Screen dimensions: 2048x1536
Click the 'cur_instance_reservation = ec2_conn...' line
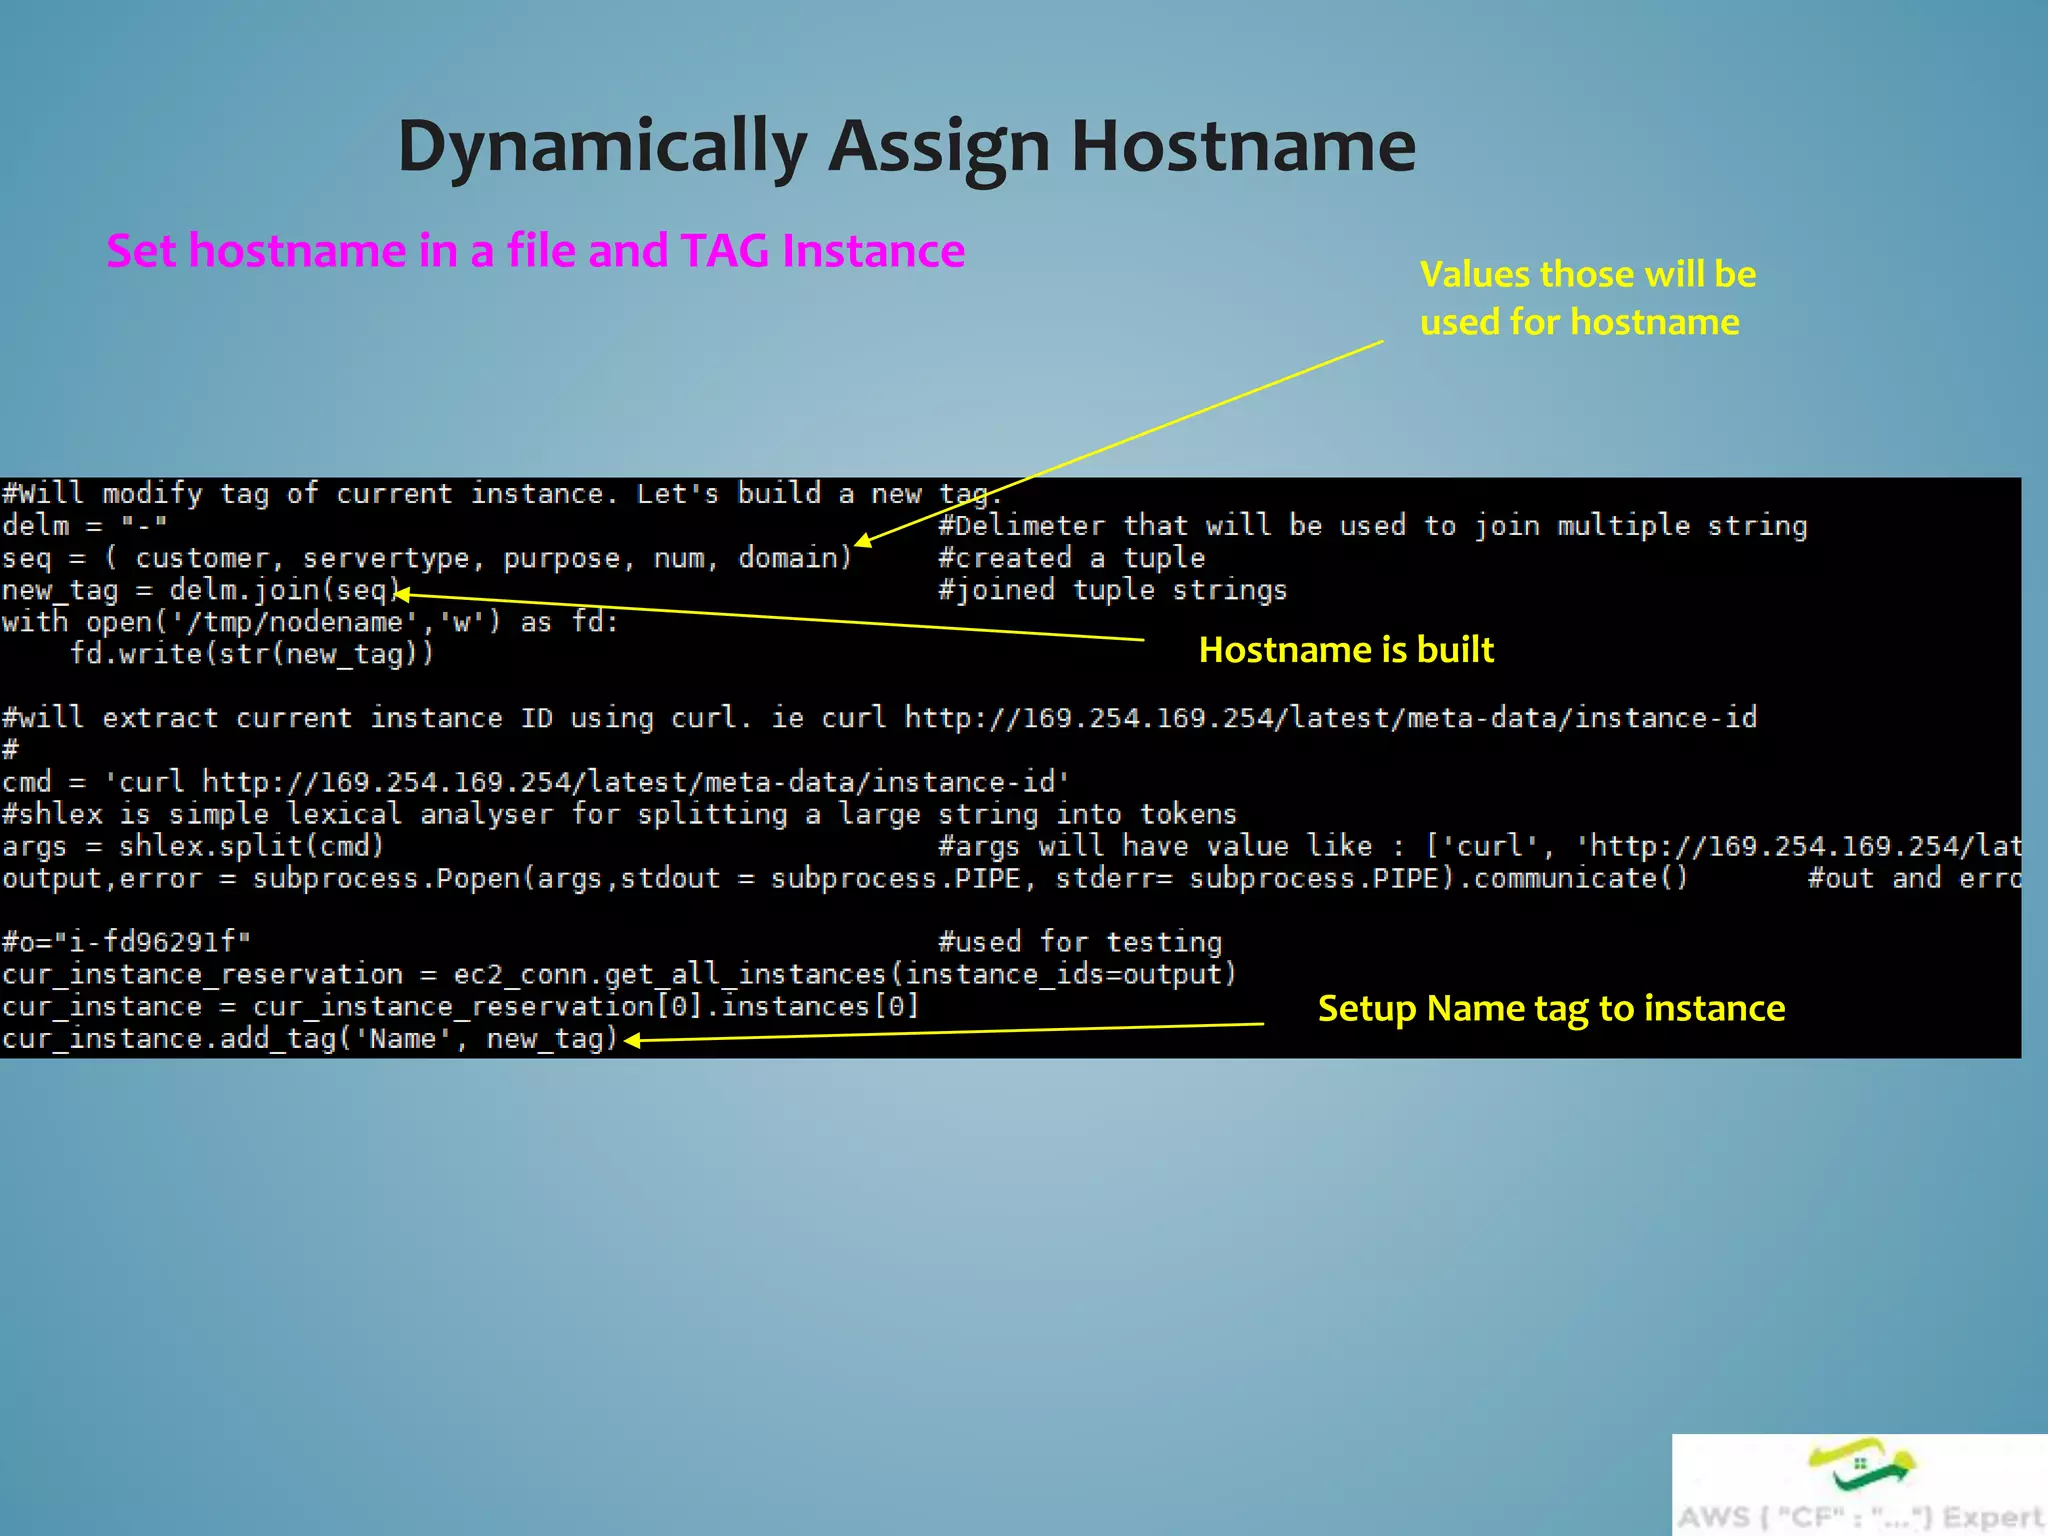tap(619, 974)
